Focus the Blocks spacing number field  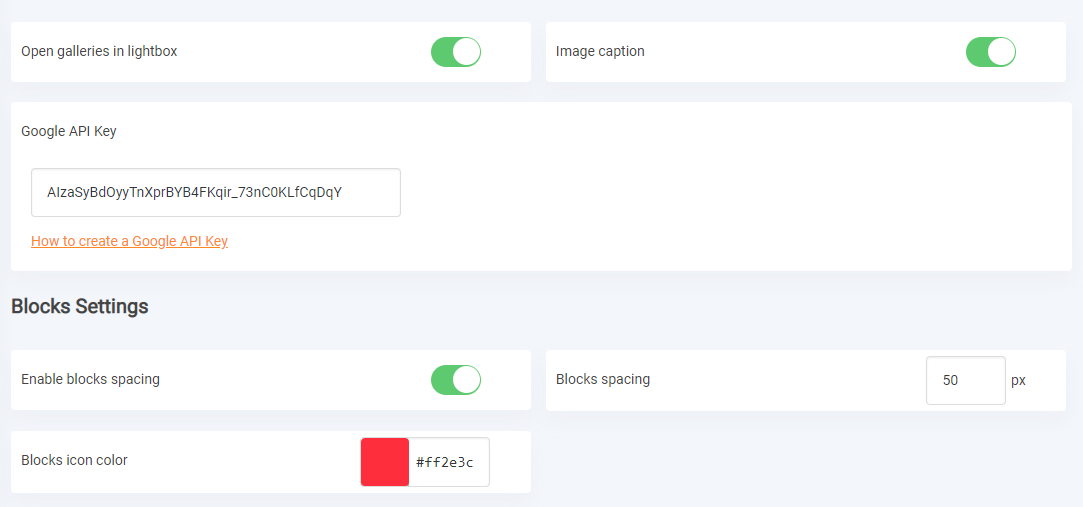[x=965, y=380]
